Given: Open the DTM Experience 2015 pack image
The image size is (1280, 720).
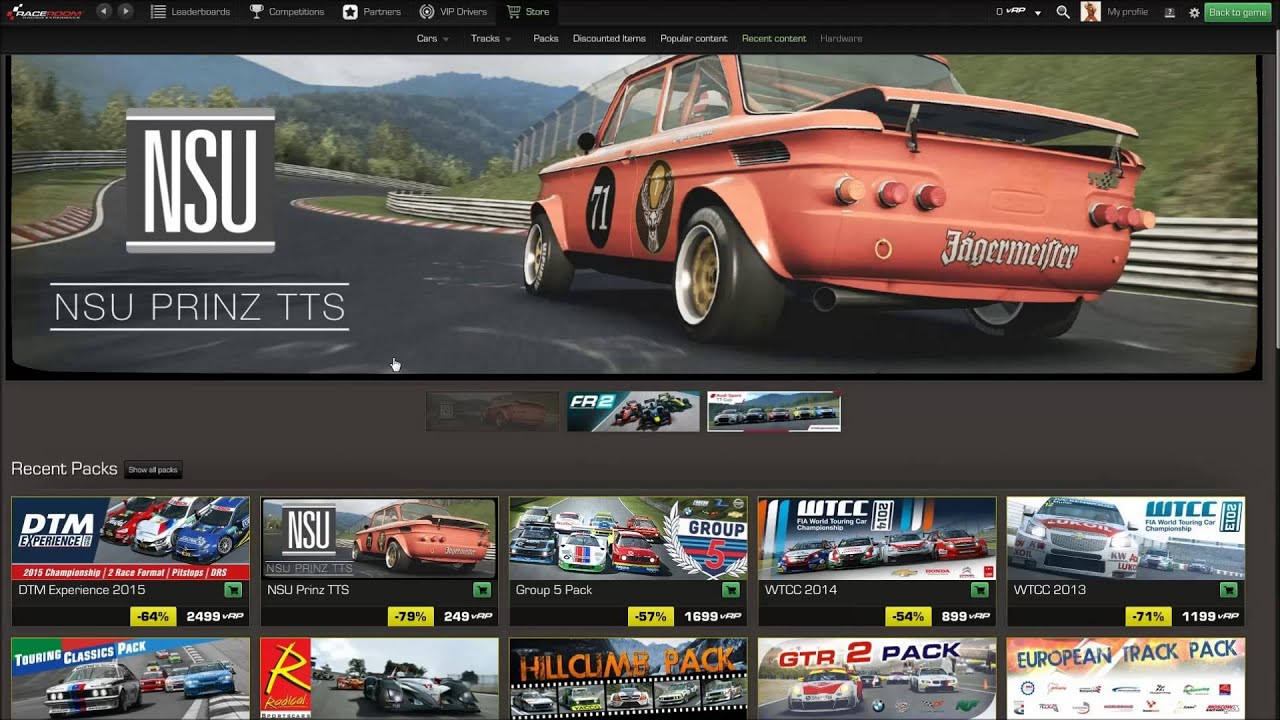Looking at the screenshot, I should [130, 538].
